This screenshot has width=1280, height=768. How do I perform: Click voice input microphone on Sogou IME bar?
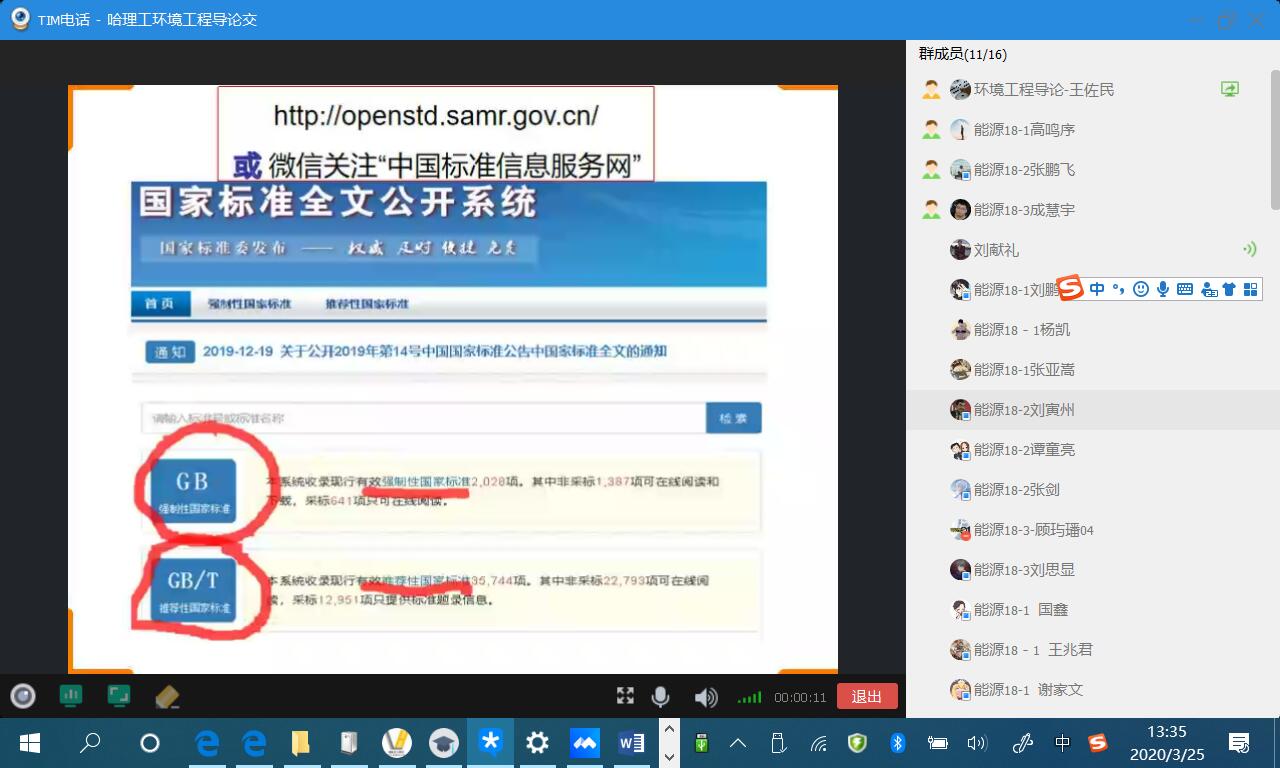(x=1163, y=289)
